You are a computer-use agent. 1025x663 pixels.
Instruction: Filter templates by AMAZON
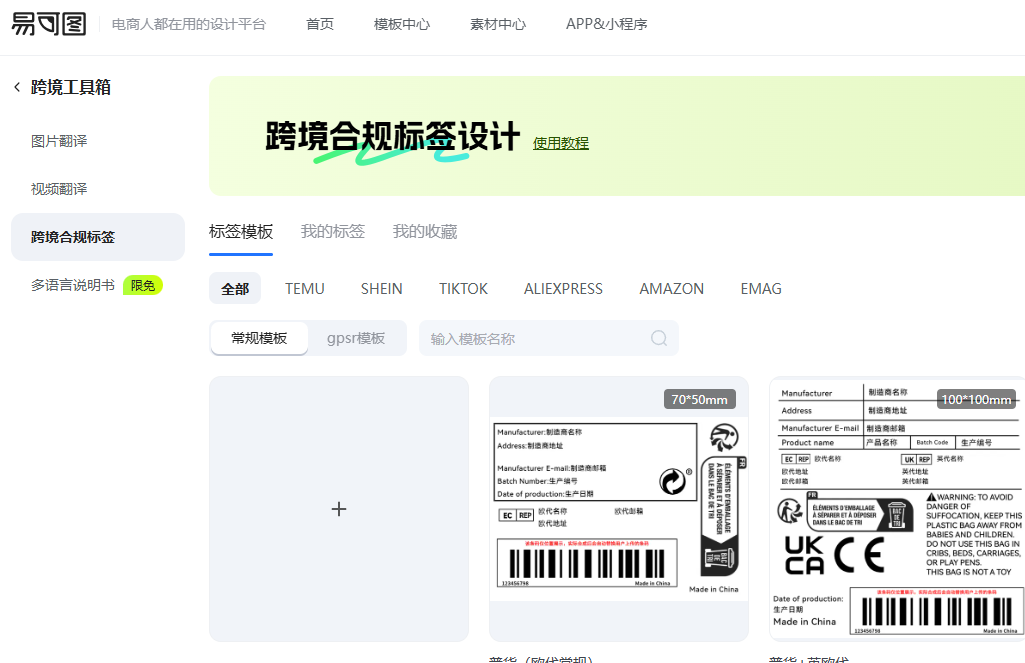[672, 288]
